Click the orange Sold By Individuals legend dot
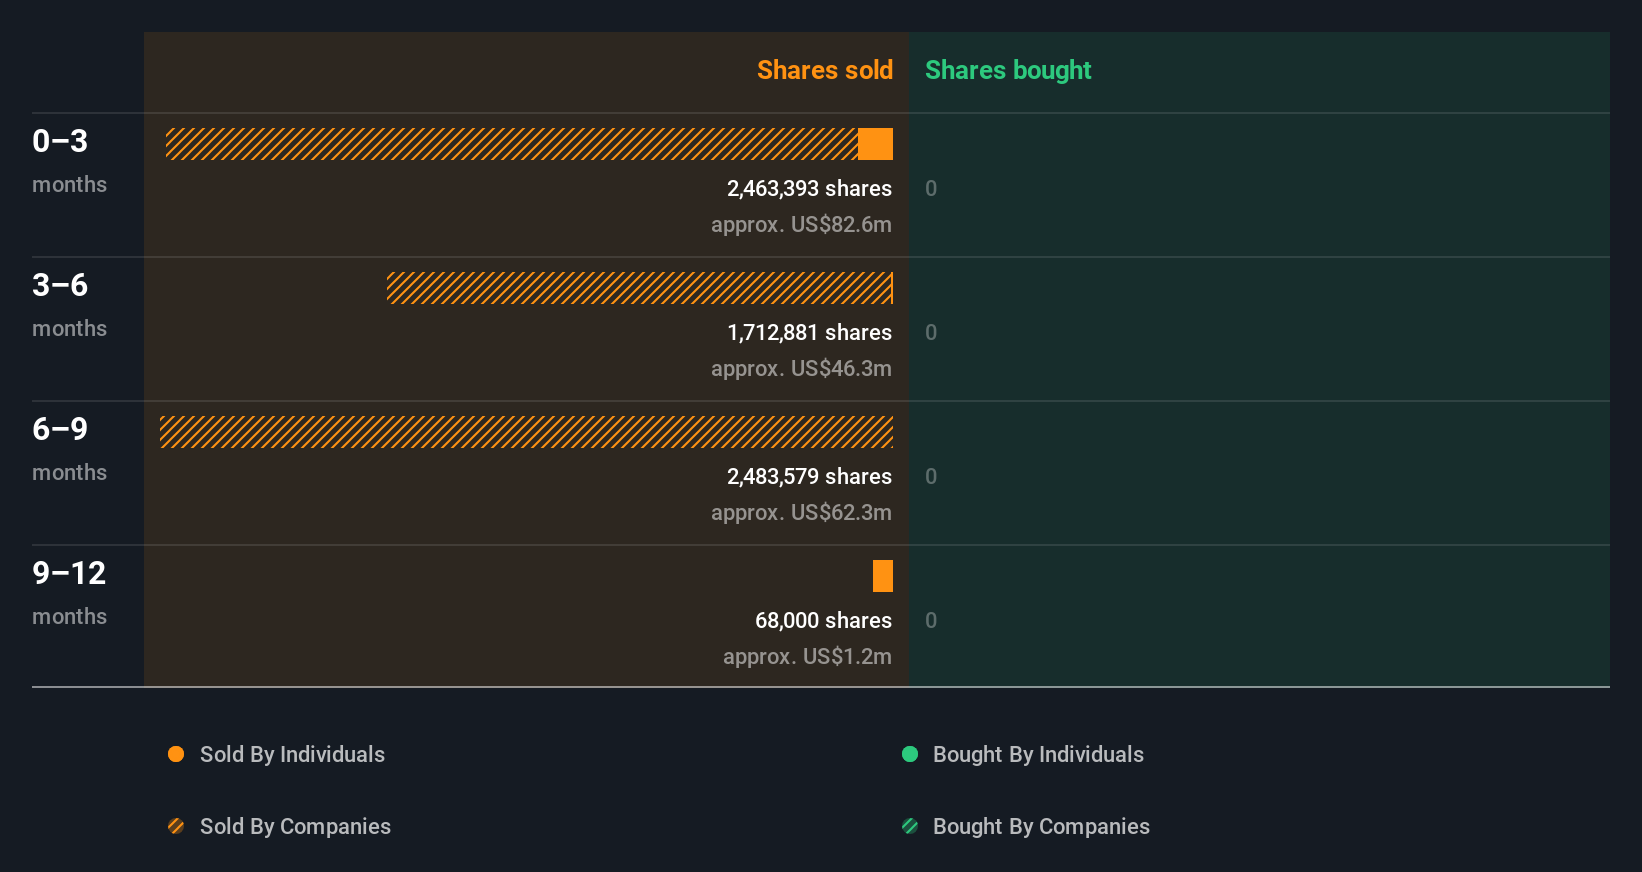This screenshot has height=872, width=1642. (x=176, y=754)
